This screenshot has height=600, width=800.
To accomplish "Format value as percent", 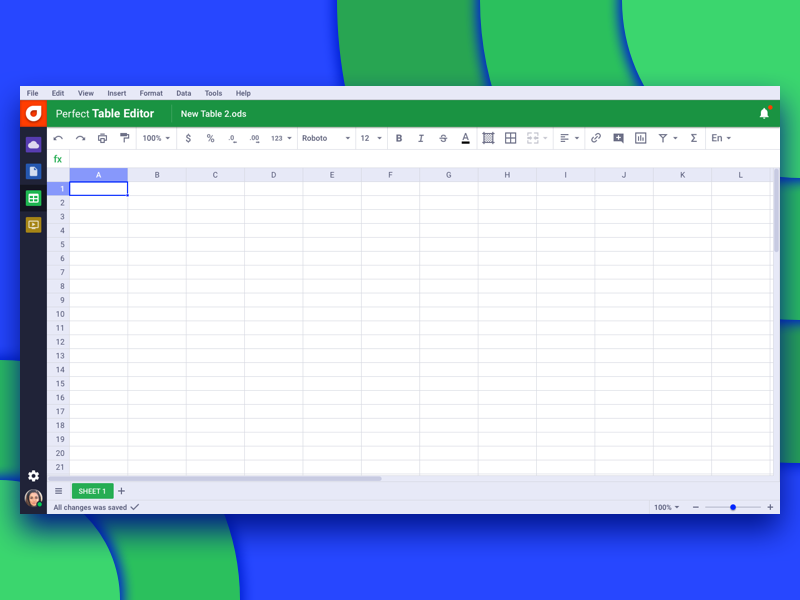I will [x=211, y=138].
